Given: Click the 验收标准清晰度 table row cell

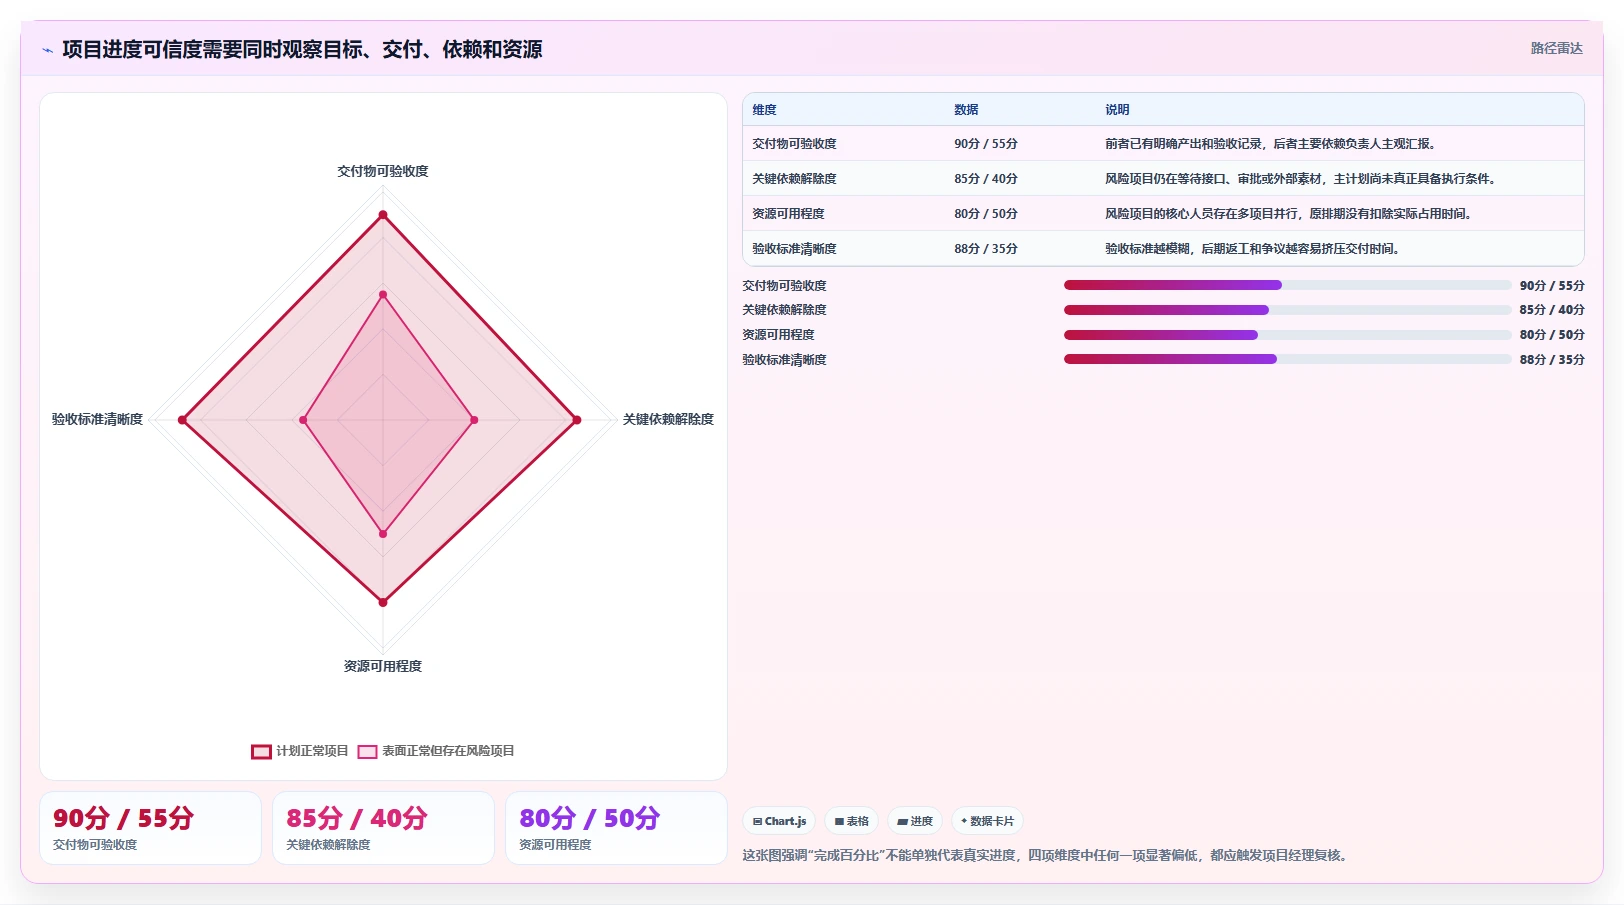Looking at the screenshot, I should pos(794,249).
